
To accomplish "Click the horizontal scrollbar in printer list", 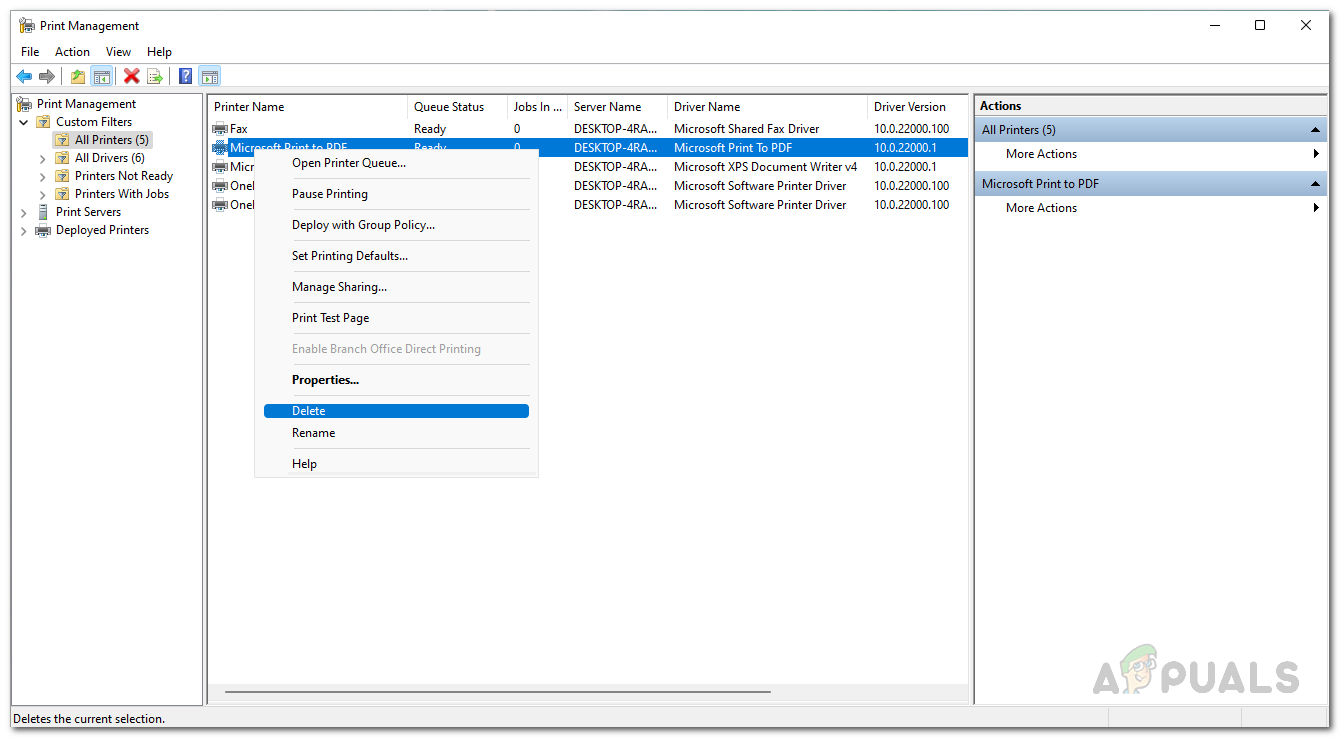I will pyautogui.click(x=498, y=691).
